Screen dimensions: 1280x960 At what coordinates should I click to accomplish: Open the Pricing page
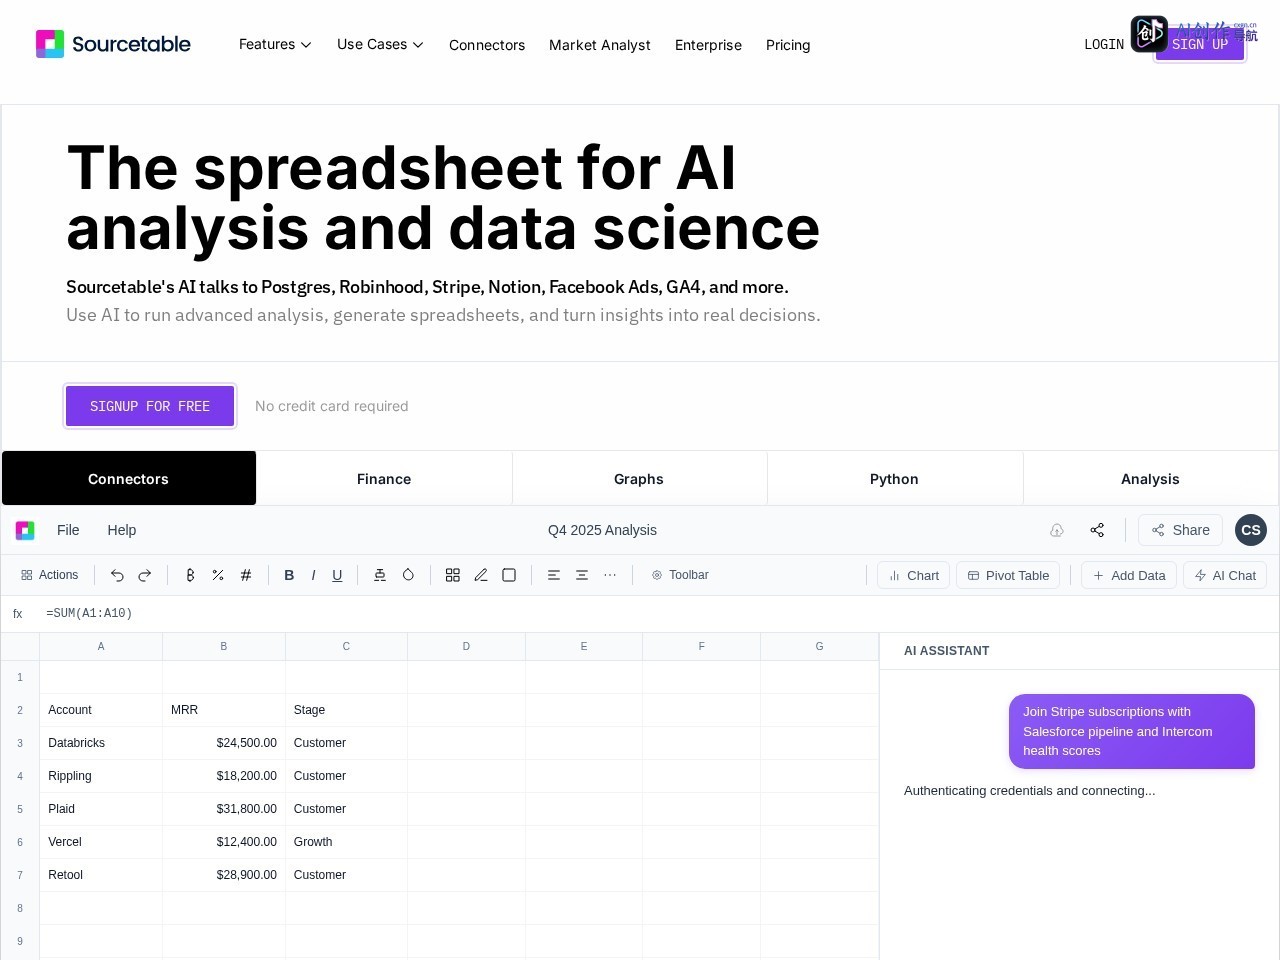(788, 45)
